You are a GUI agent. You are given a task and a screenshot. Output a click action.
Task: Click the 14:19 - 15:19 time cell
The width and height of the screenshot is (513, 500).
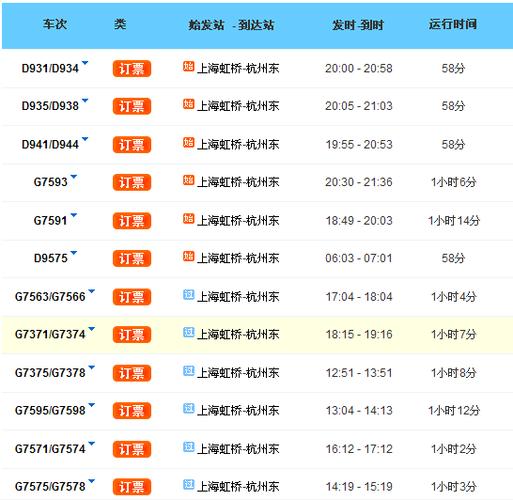point(359,487)
